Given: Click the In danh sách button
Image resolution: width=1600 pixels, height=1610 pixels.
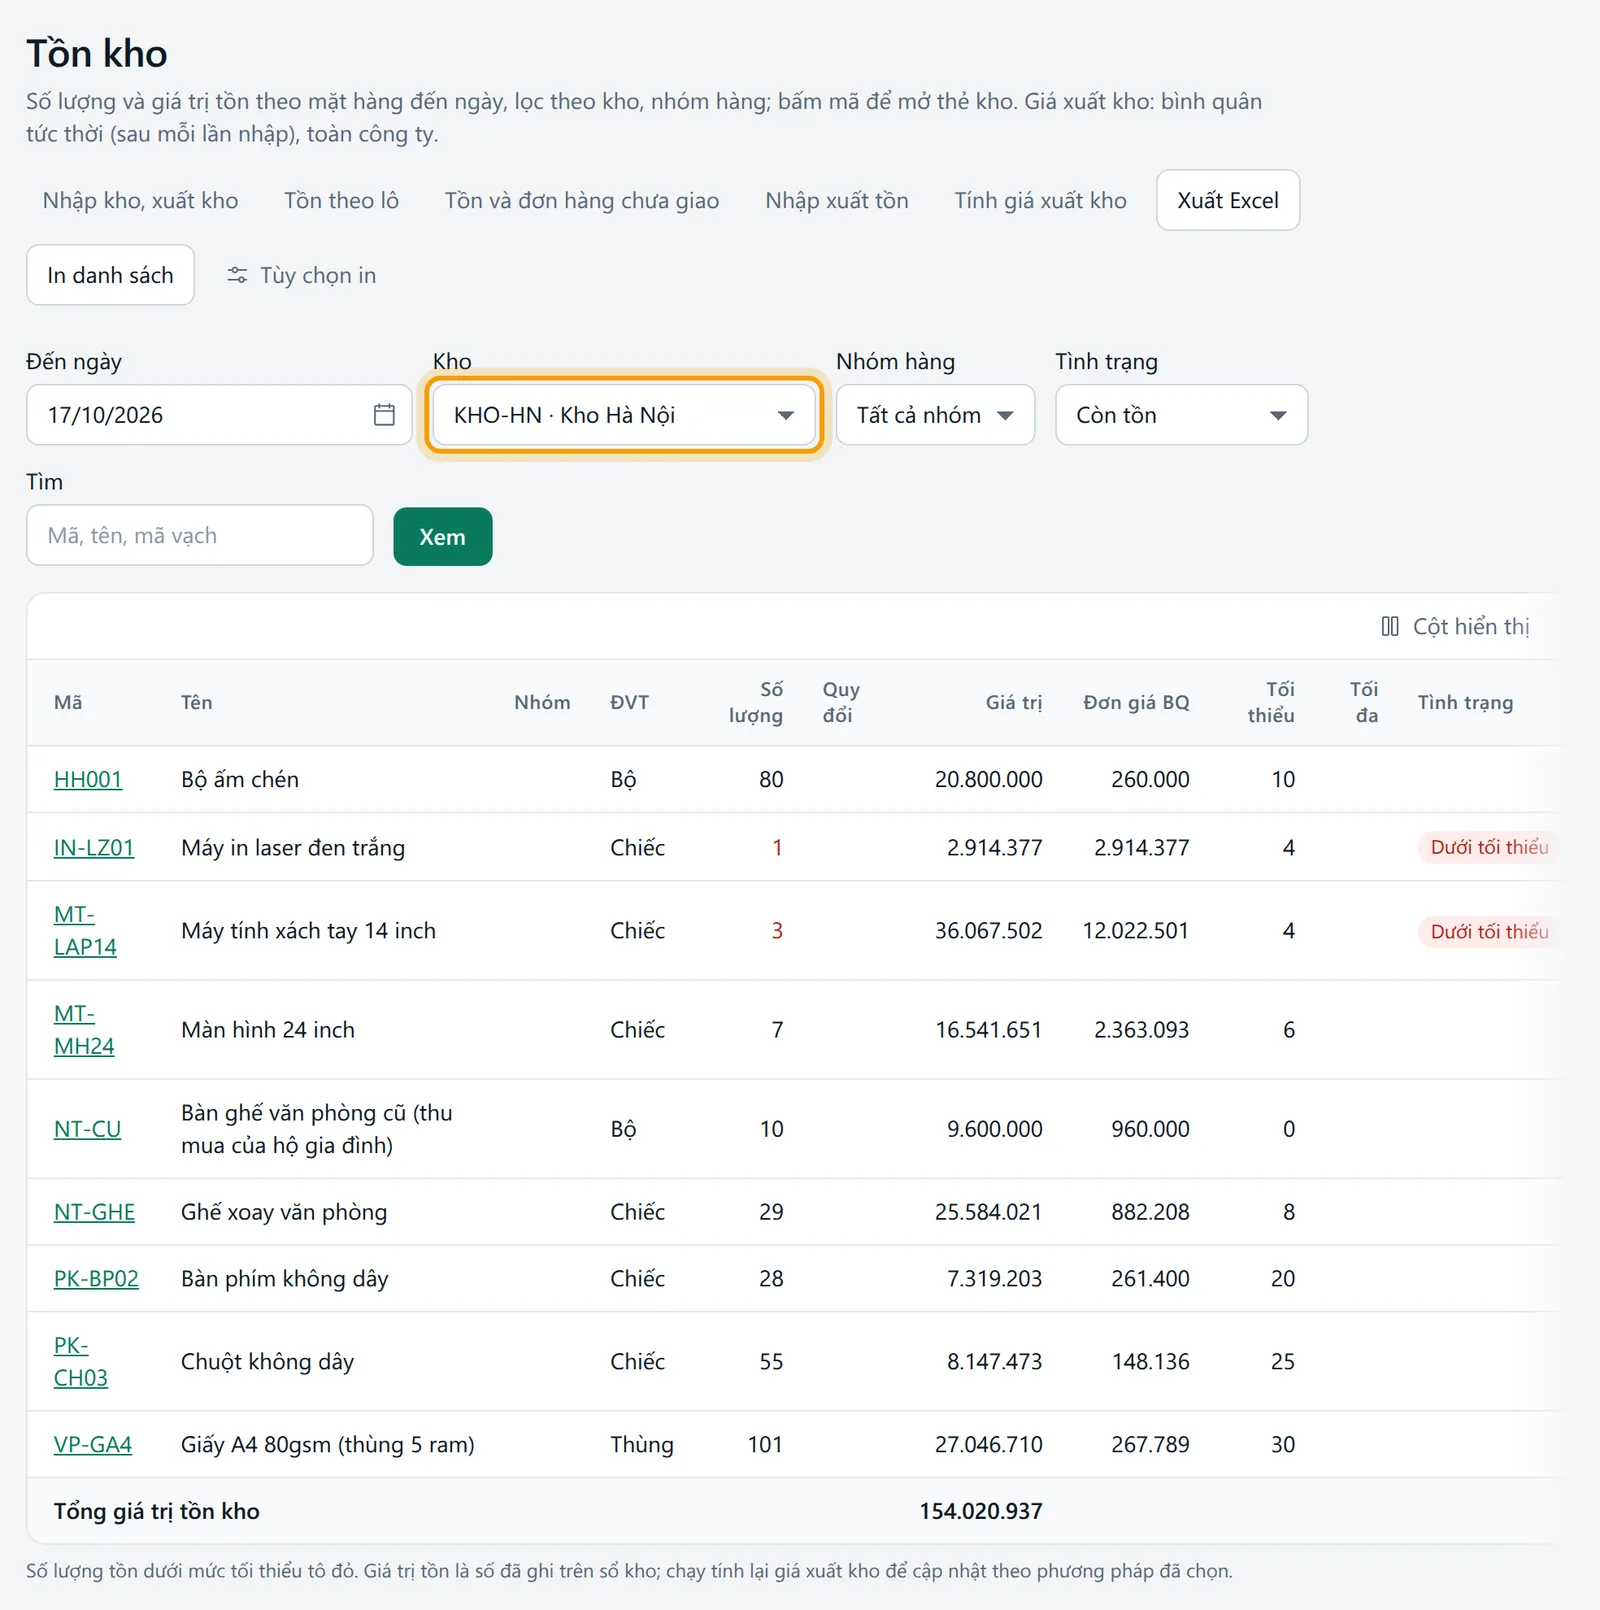Looking at the screenshot, I should click(110, 275).
